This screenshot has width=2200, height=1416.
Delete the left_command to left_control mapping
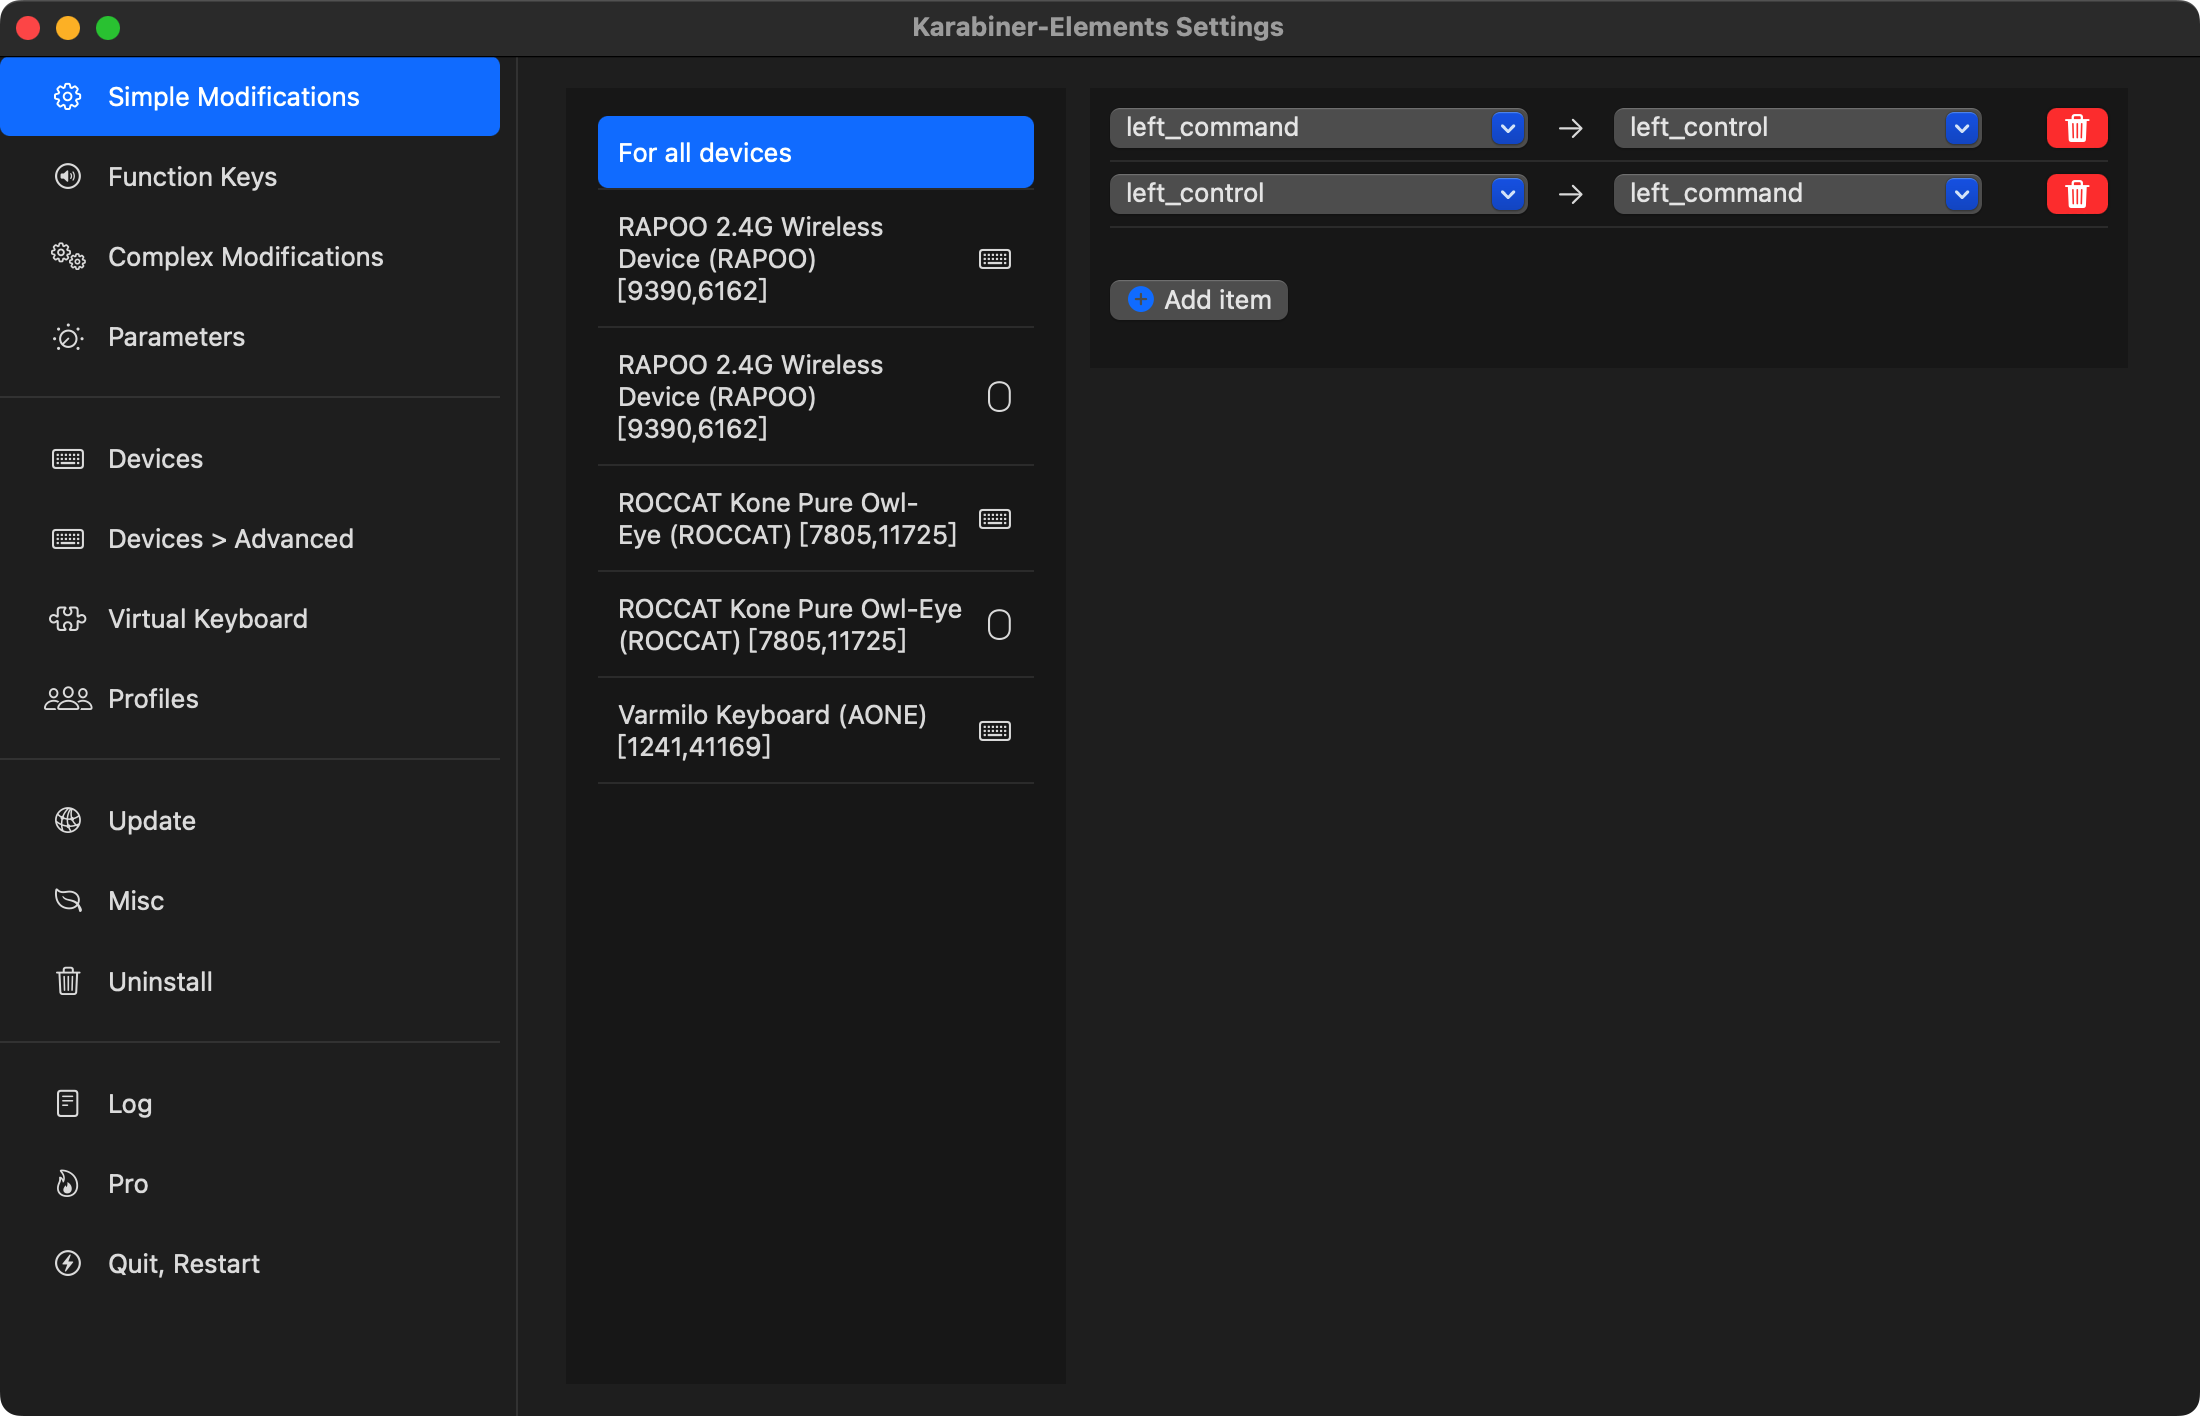[2077, 128]
